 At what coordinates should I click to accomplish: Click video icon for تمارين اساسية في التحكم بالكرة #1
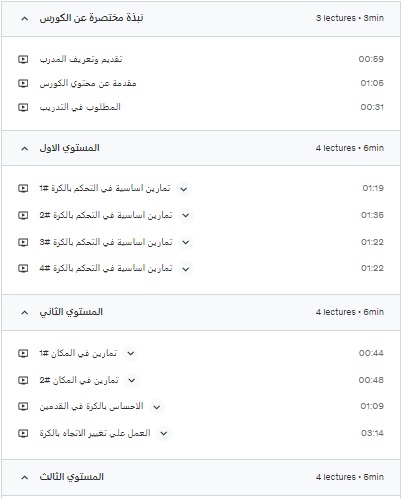pos(23,188)
